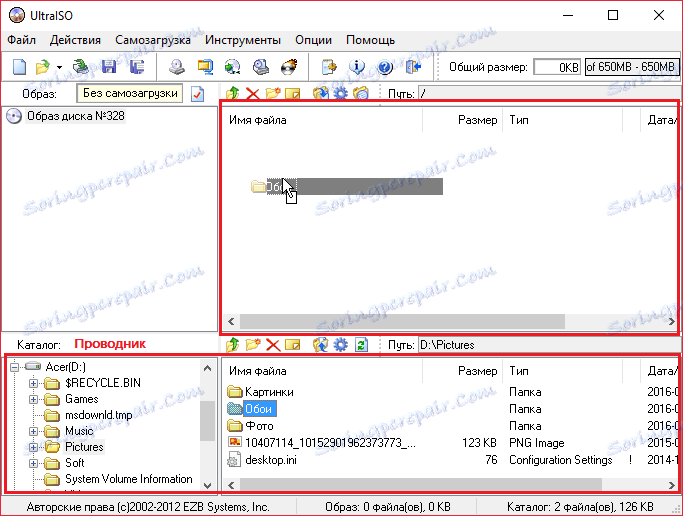Click the Up folder icon in image pane

point(233,93)
